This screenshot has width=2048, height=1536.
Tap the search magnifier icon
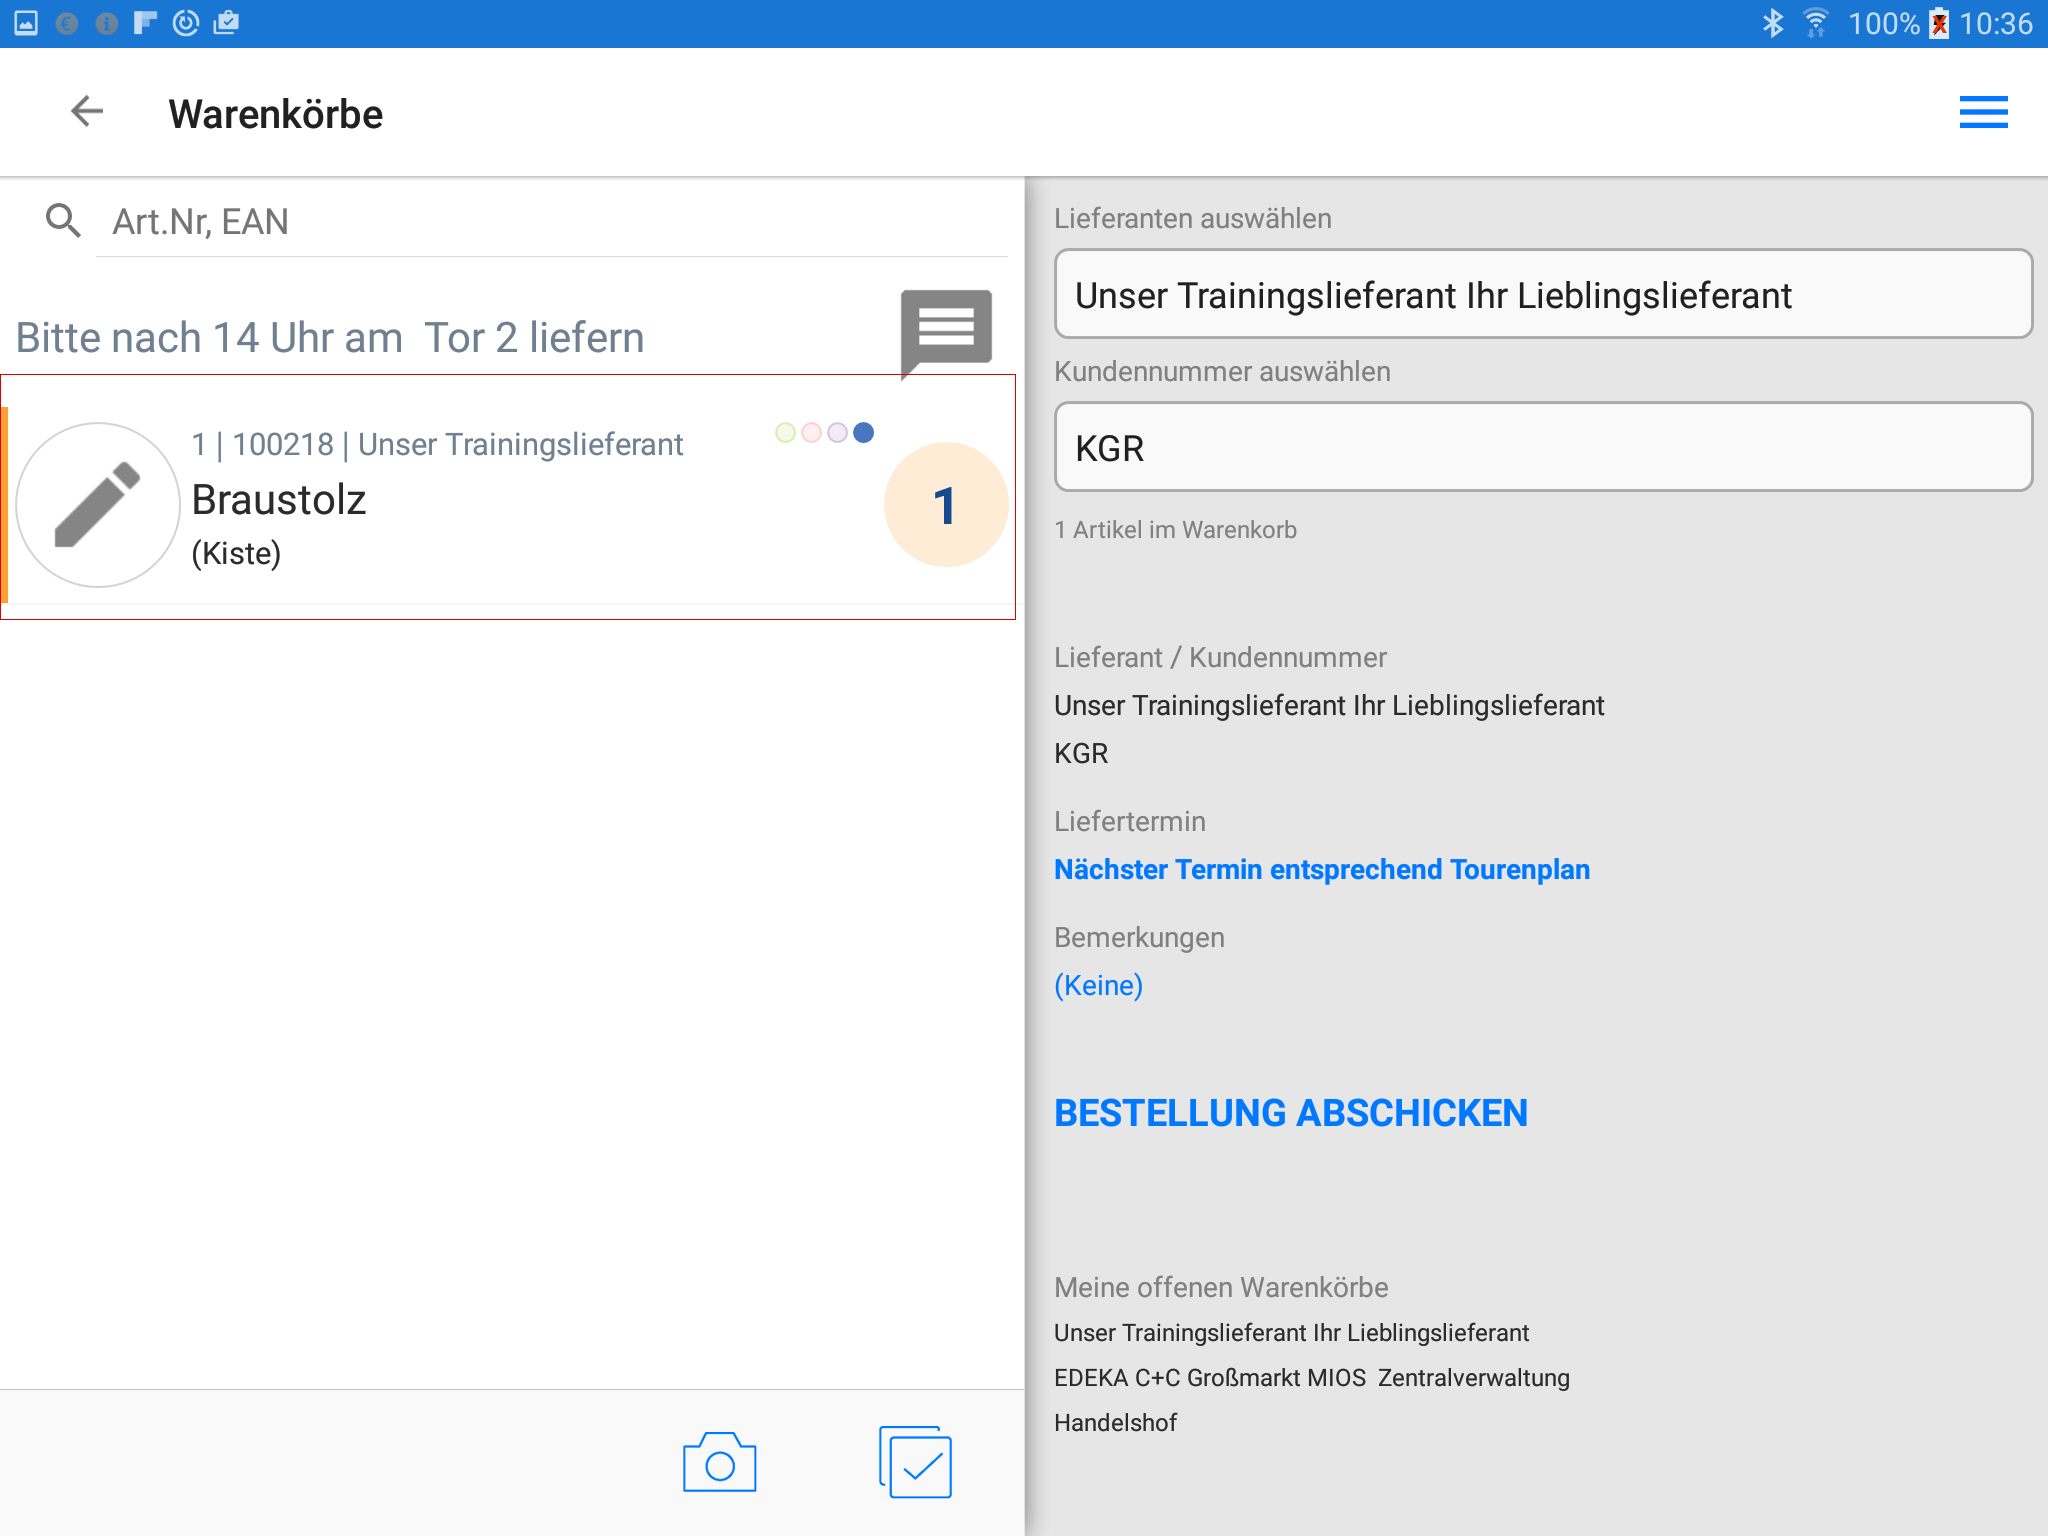coord(63,221)
